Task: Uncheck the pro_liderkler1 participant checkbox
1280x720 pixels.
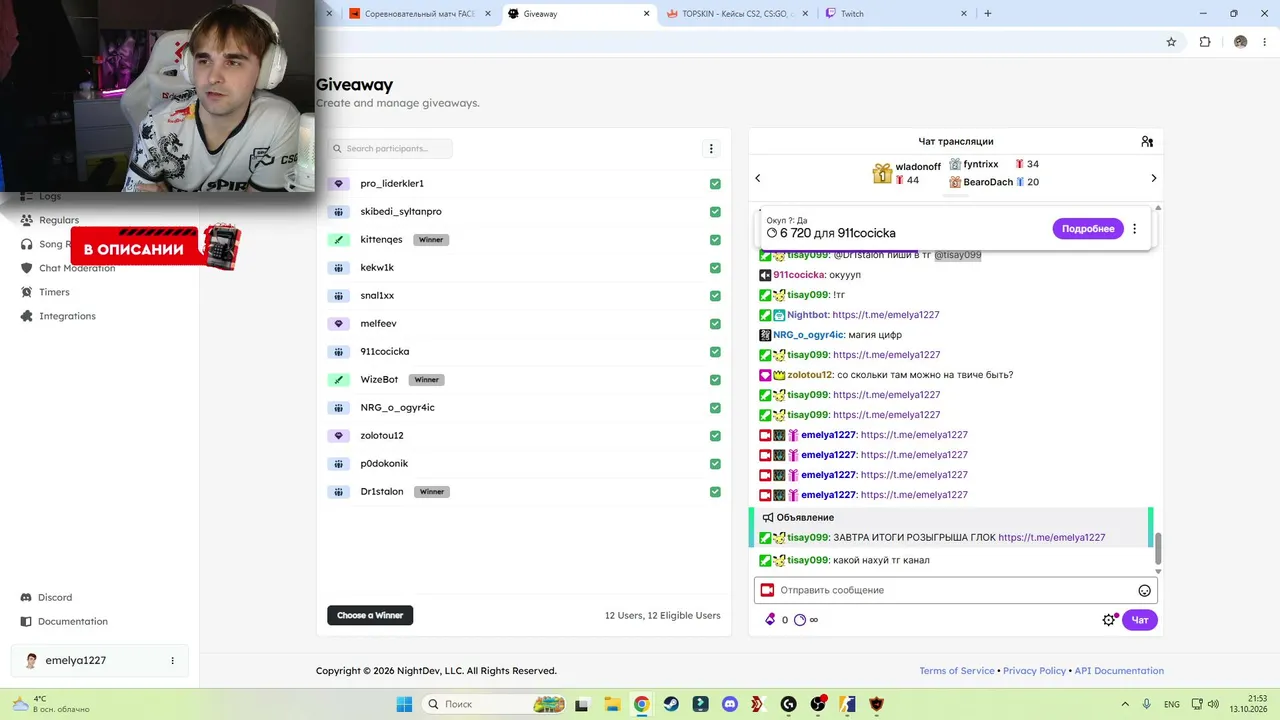Action: click(x=715, y=184)
